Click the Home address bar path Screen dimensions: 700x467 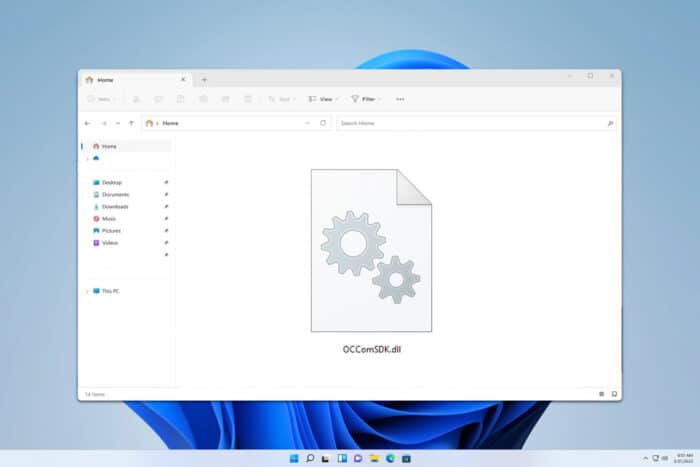[170, 123]
